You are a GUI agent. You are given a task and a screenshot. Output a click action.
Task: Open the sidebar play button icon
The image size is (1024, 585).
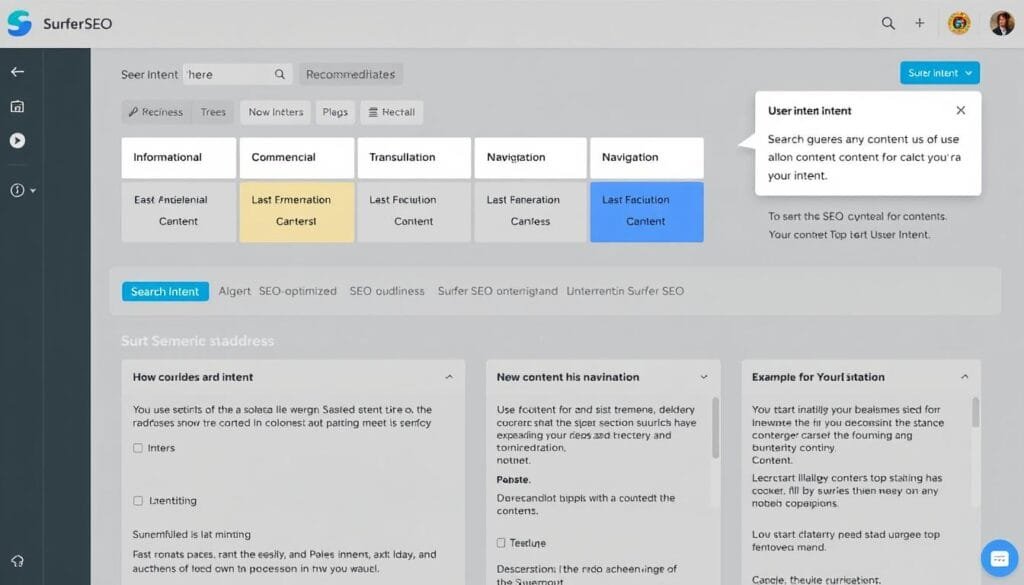pyautogui.click(x=17, y=140)
